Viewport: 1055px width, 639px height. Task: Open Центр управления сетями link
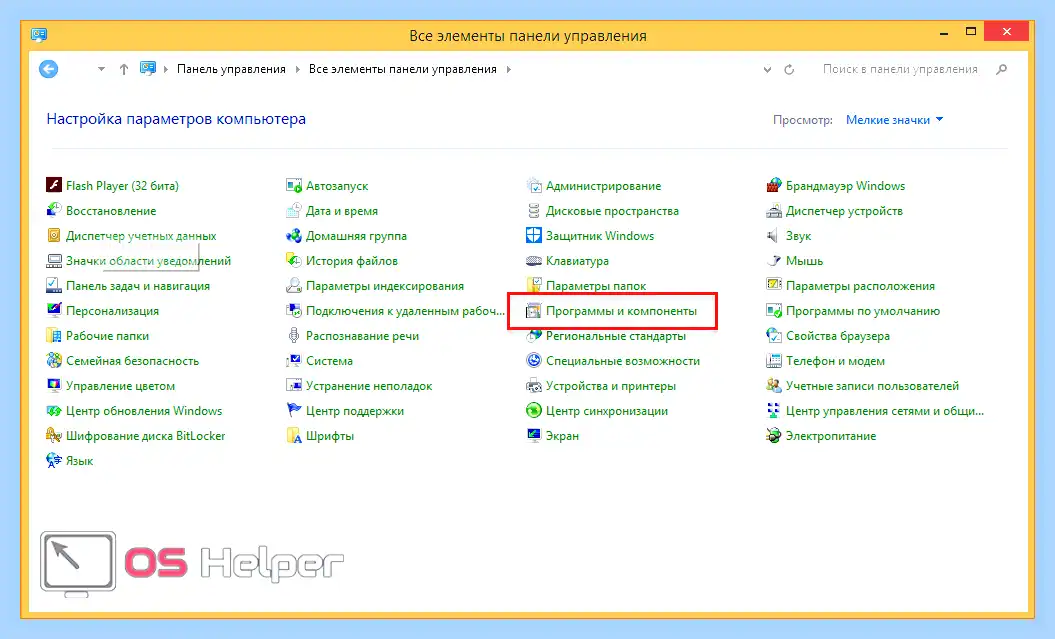pos(885,410)
